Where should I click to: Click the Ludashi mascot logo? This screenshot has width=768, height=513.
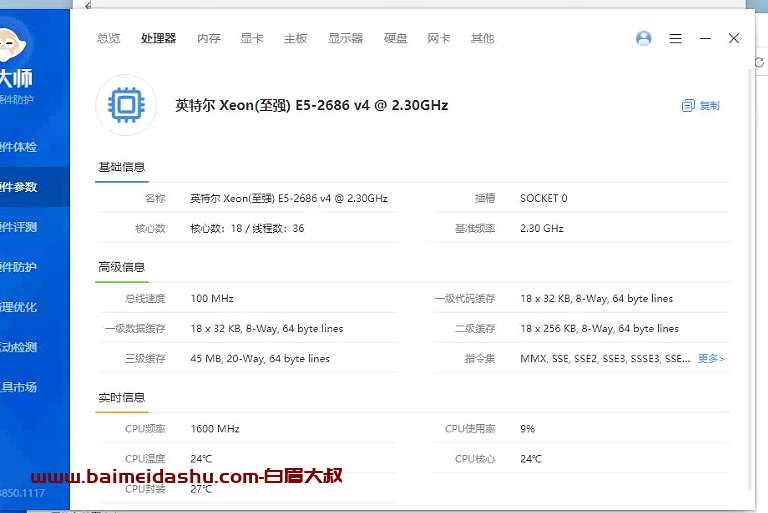point(11,45)
